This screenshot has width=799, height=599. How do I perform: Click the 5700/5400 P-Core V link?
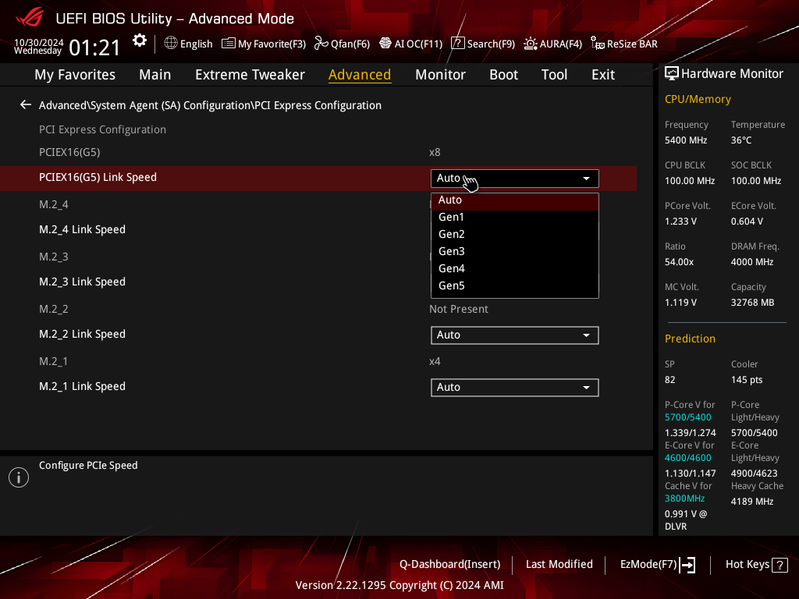tap(688, 417)
